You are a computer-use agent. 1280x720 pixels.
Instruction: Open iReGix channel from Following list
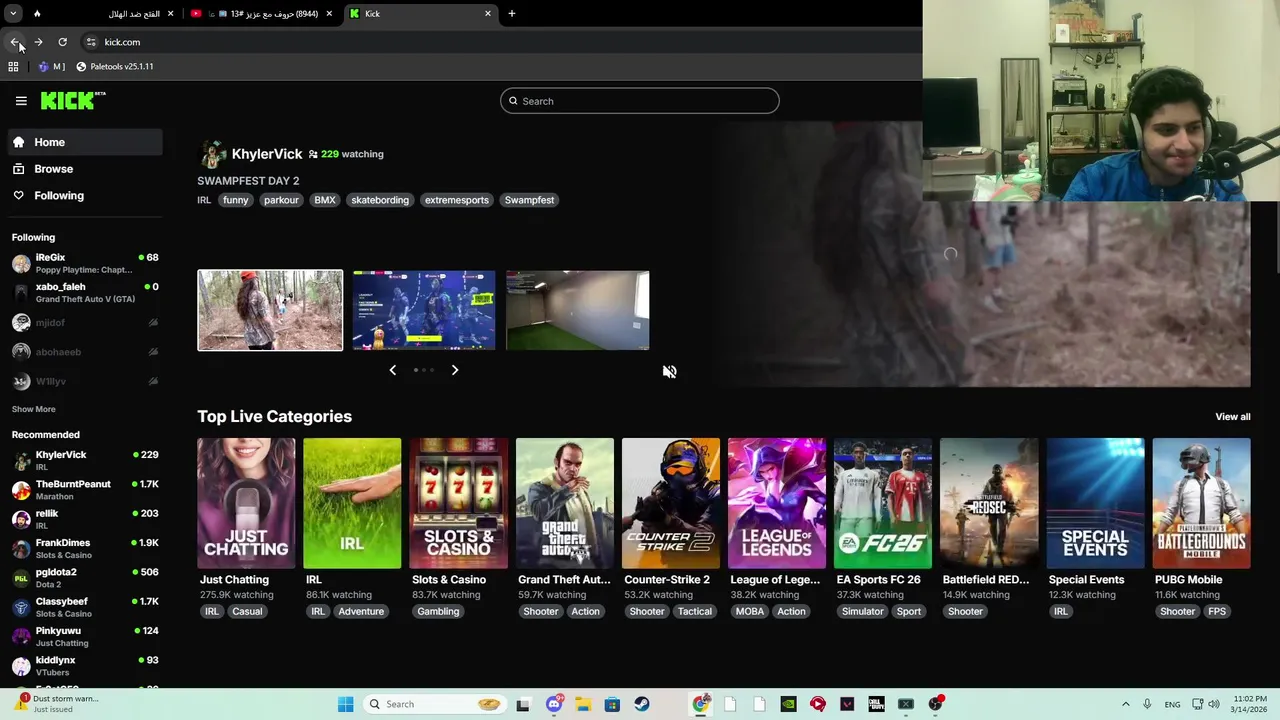tap(86, 263)
